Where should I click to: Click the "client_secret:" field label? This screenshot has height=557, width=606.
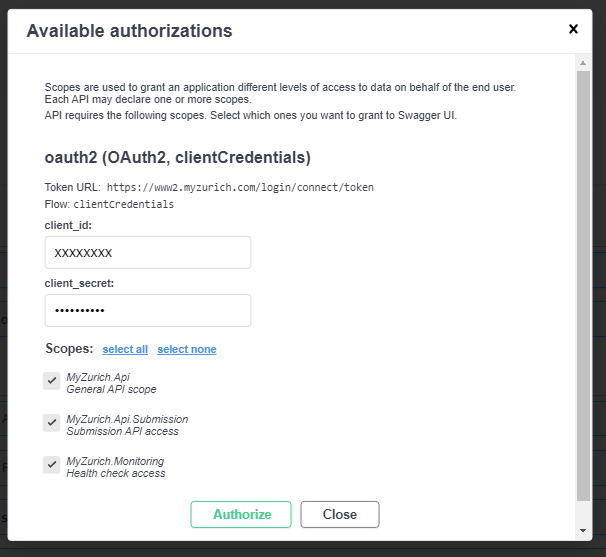(x=79, y=283)
